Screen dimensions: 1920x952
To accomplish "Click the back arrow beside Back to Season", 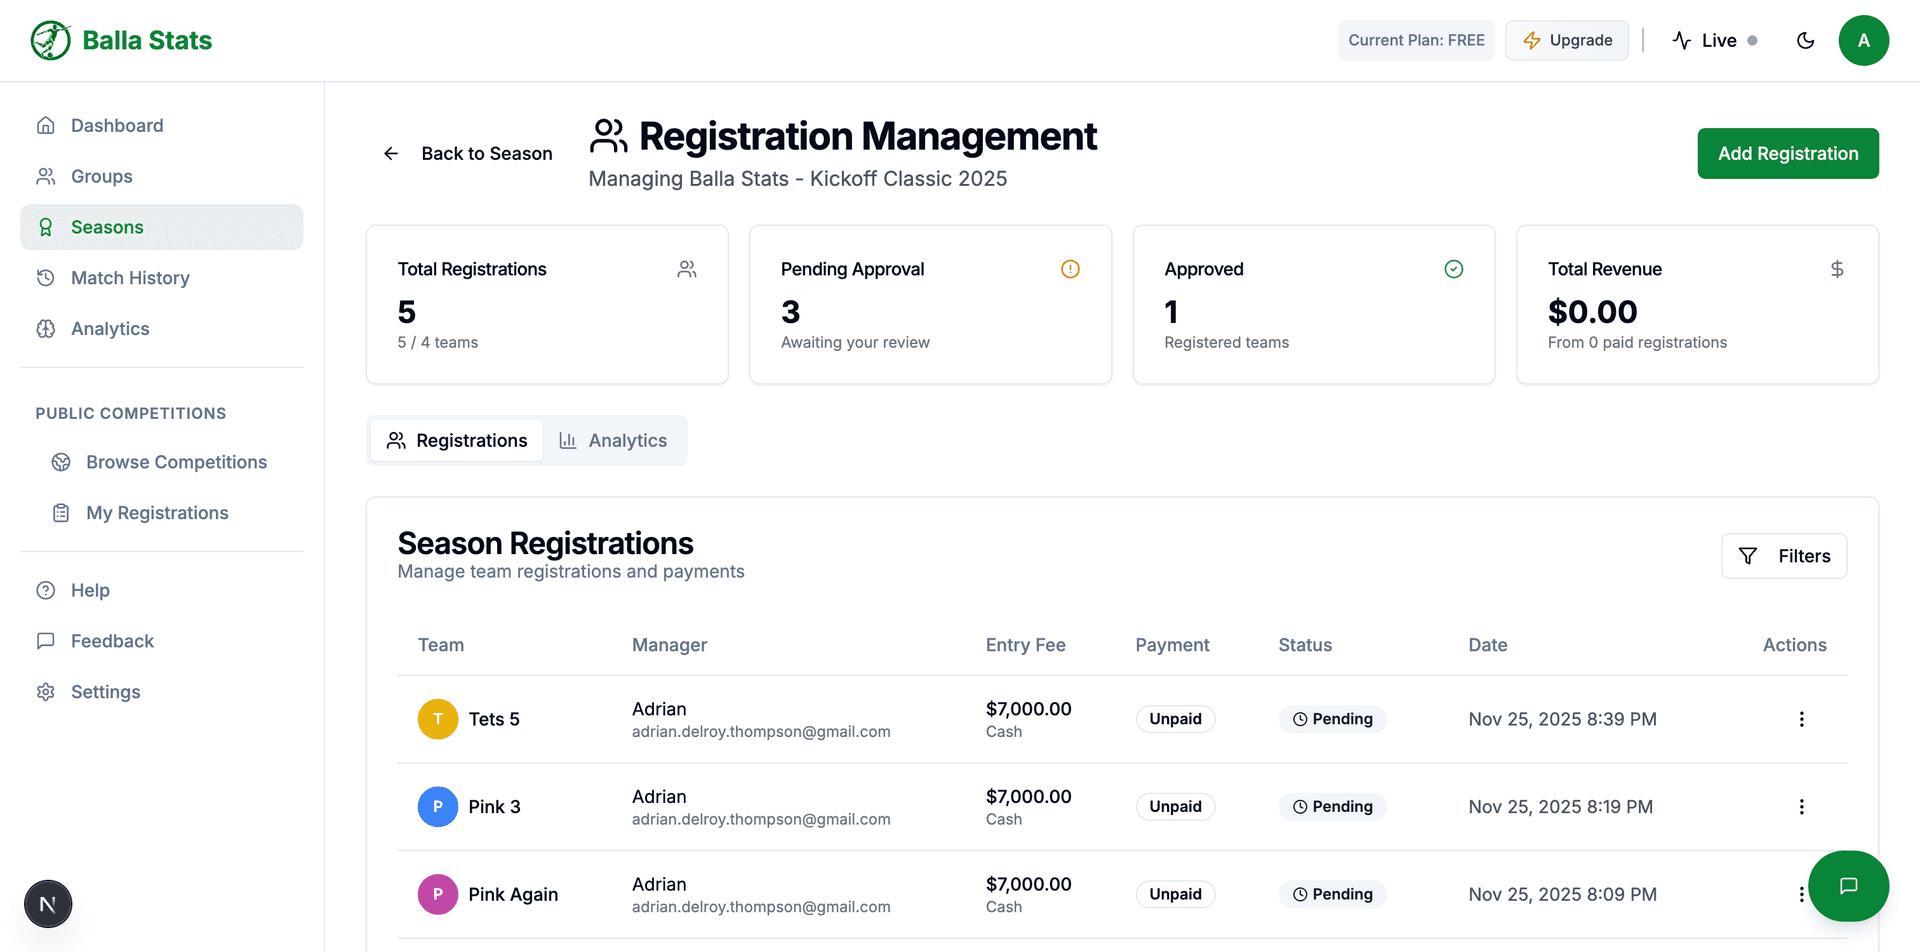I will pyautogui.click(x=391, y=153).
